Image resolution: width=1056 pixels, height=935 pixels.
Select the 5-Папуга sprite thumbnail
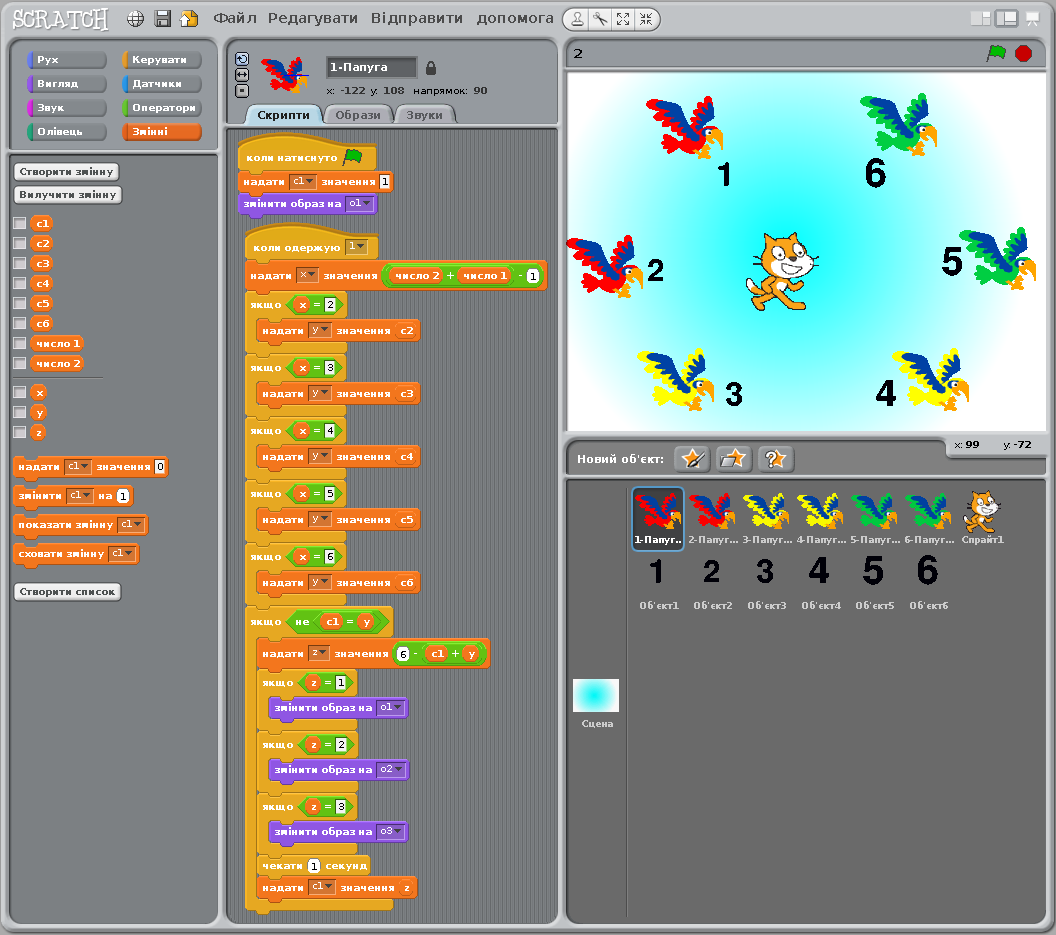[x=874, y=517]
